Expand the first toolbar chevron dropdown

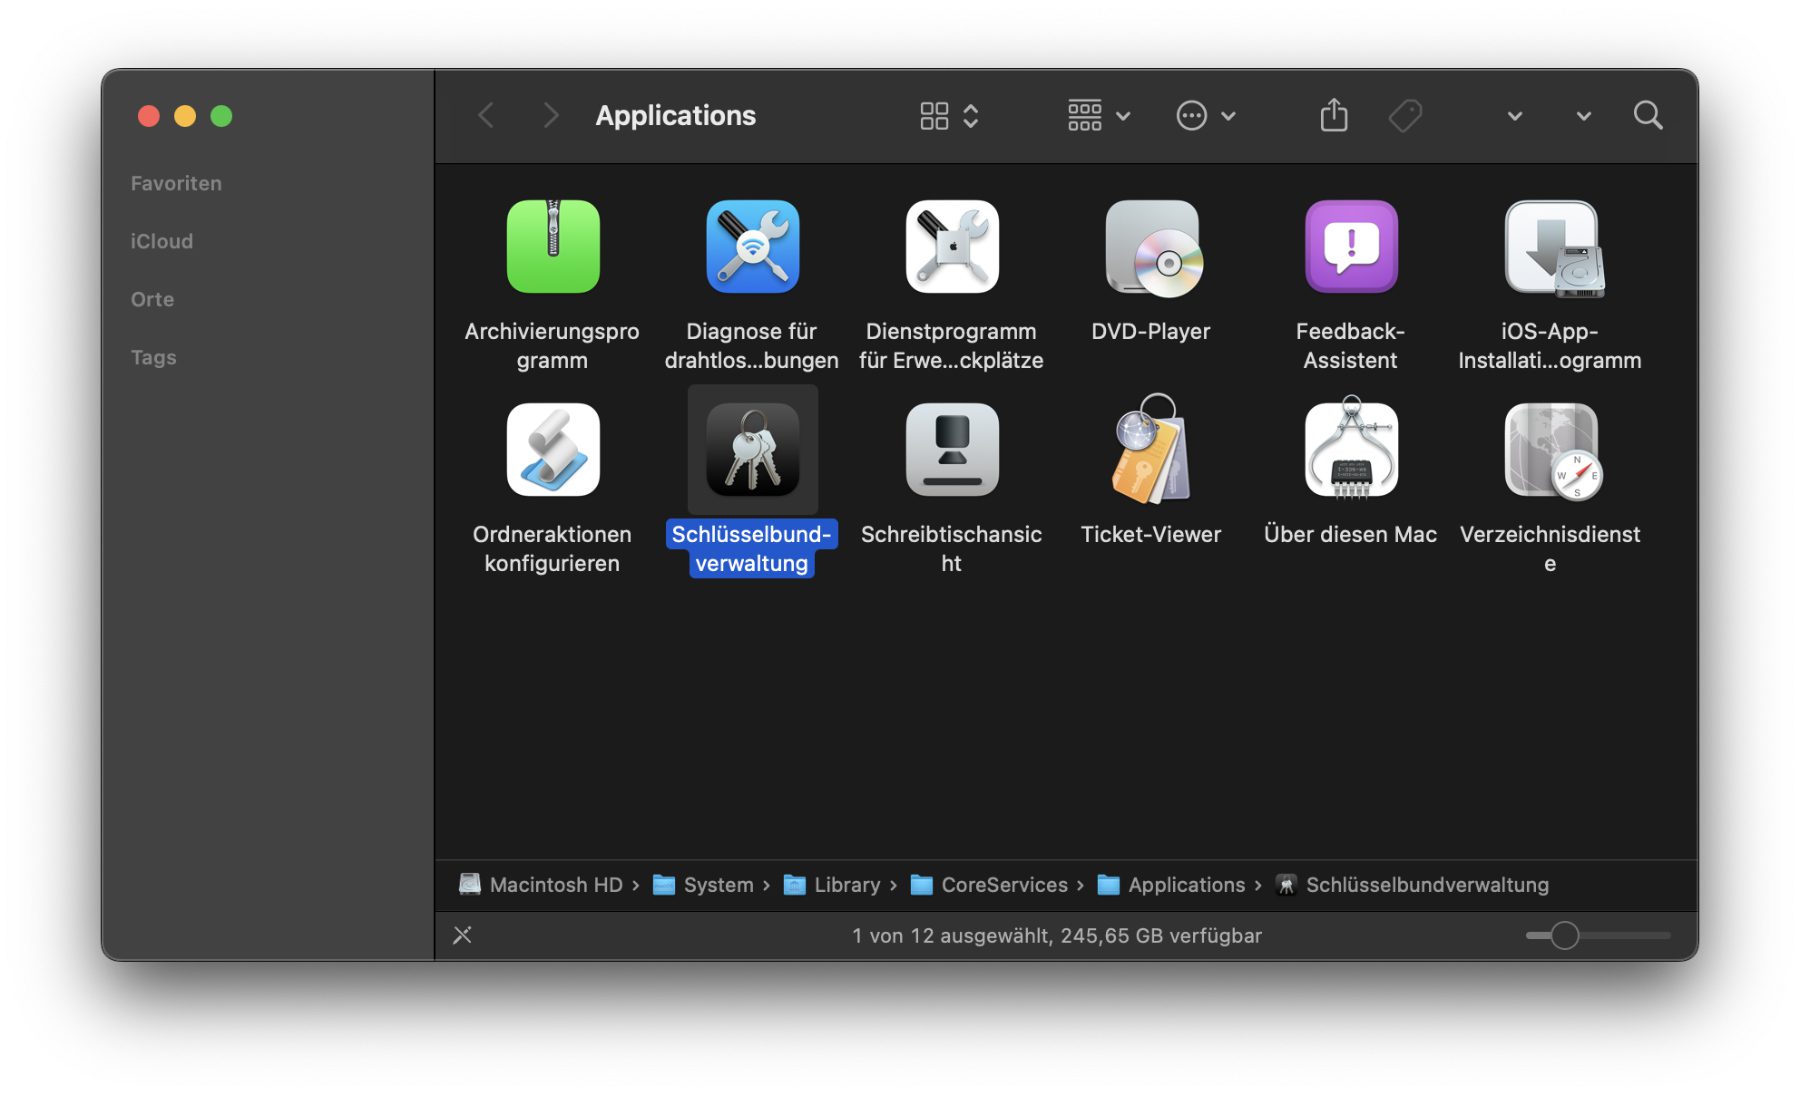tap(1514, 116)
